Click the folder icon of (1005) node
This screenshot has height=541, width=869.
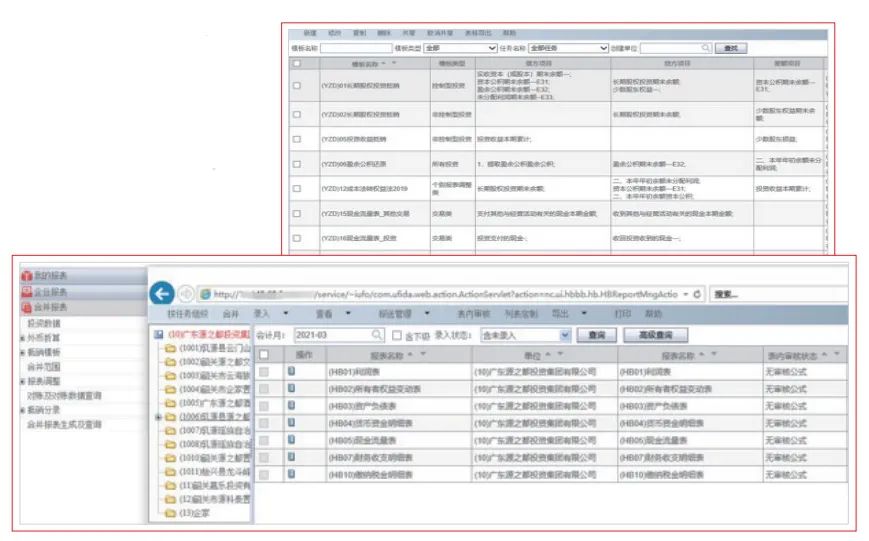[x=170, y=403]
